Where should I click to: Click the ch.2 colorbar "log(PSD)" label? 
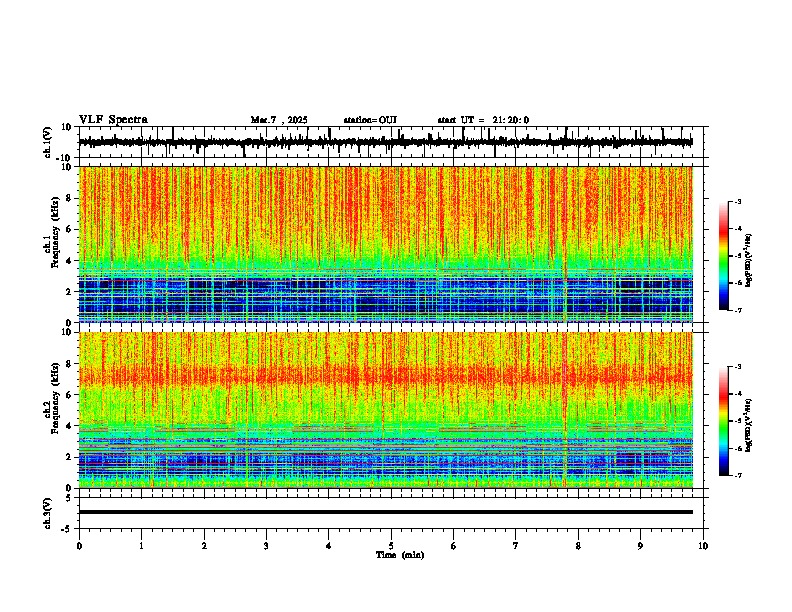(x=749, y=425)
